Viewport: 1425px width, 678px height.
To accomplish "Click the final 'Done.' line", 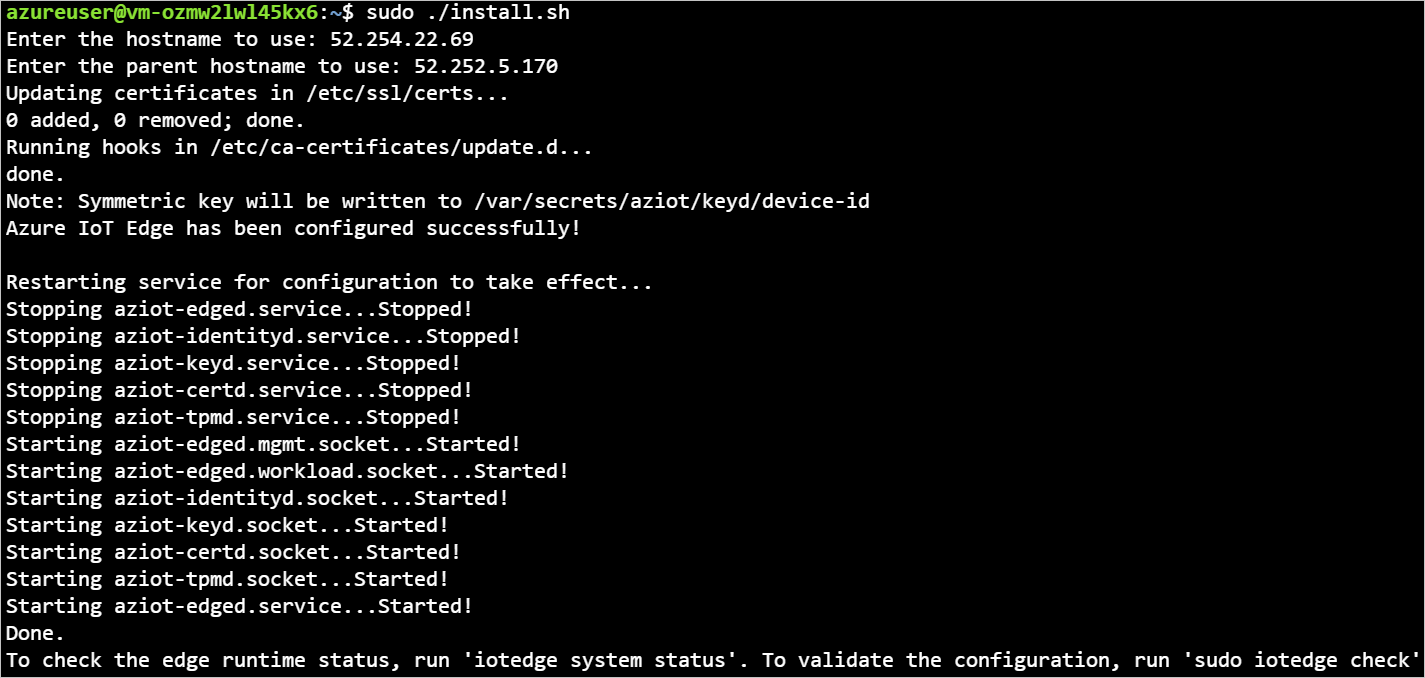I will 35,633.
